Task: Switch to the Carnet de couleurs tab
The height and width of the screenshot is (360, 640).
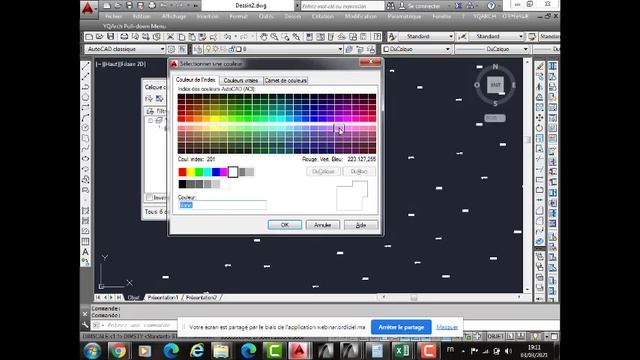Action: (x=285, y=80)
